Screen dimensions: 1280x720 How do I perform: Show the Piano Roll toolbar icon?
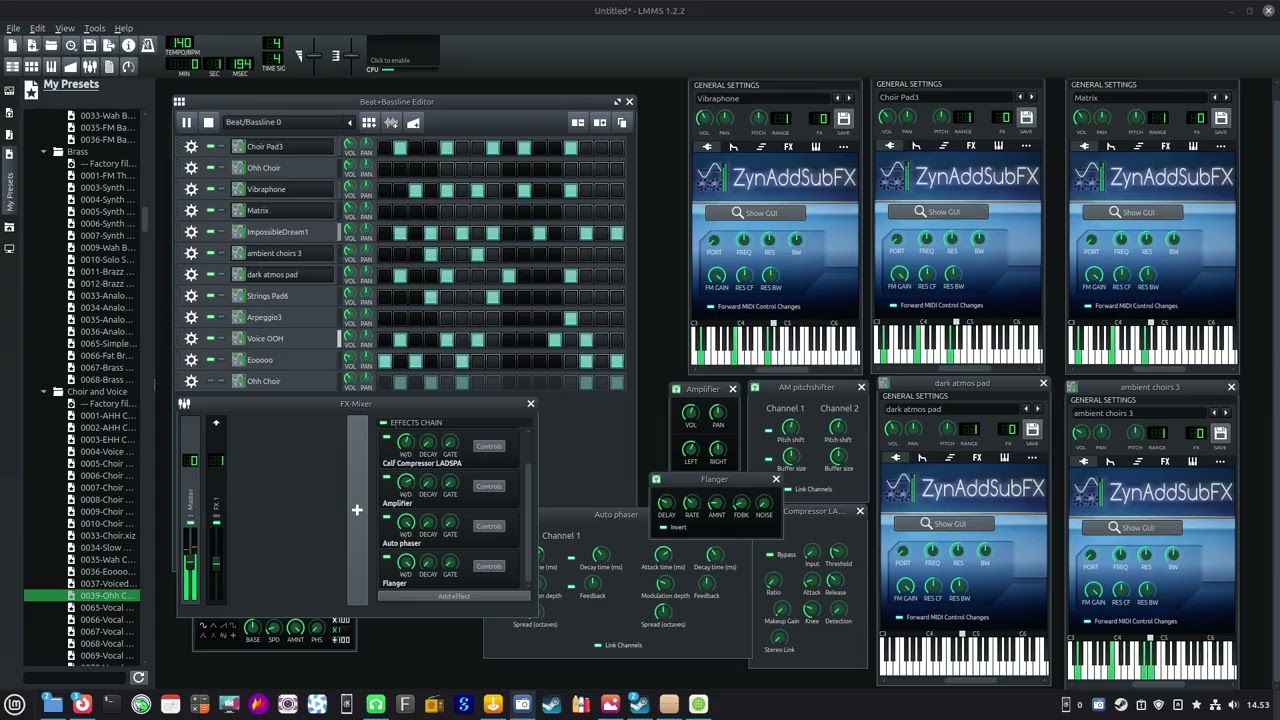pos(51,66)
